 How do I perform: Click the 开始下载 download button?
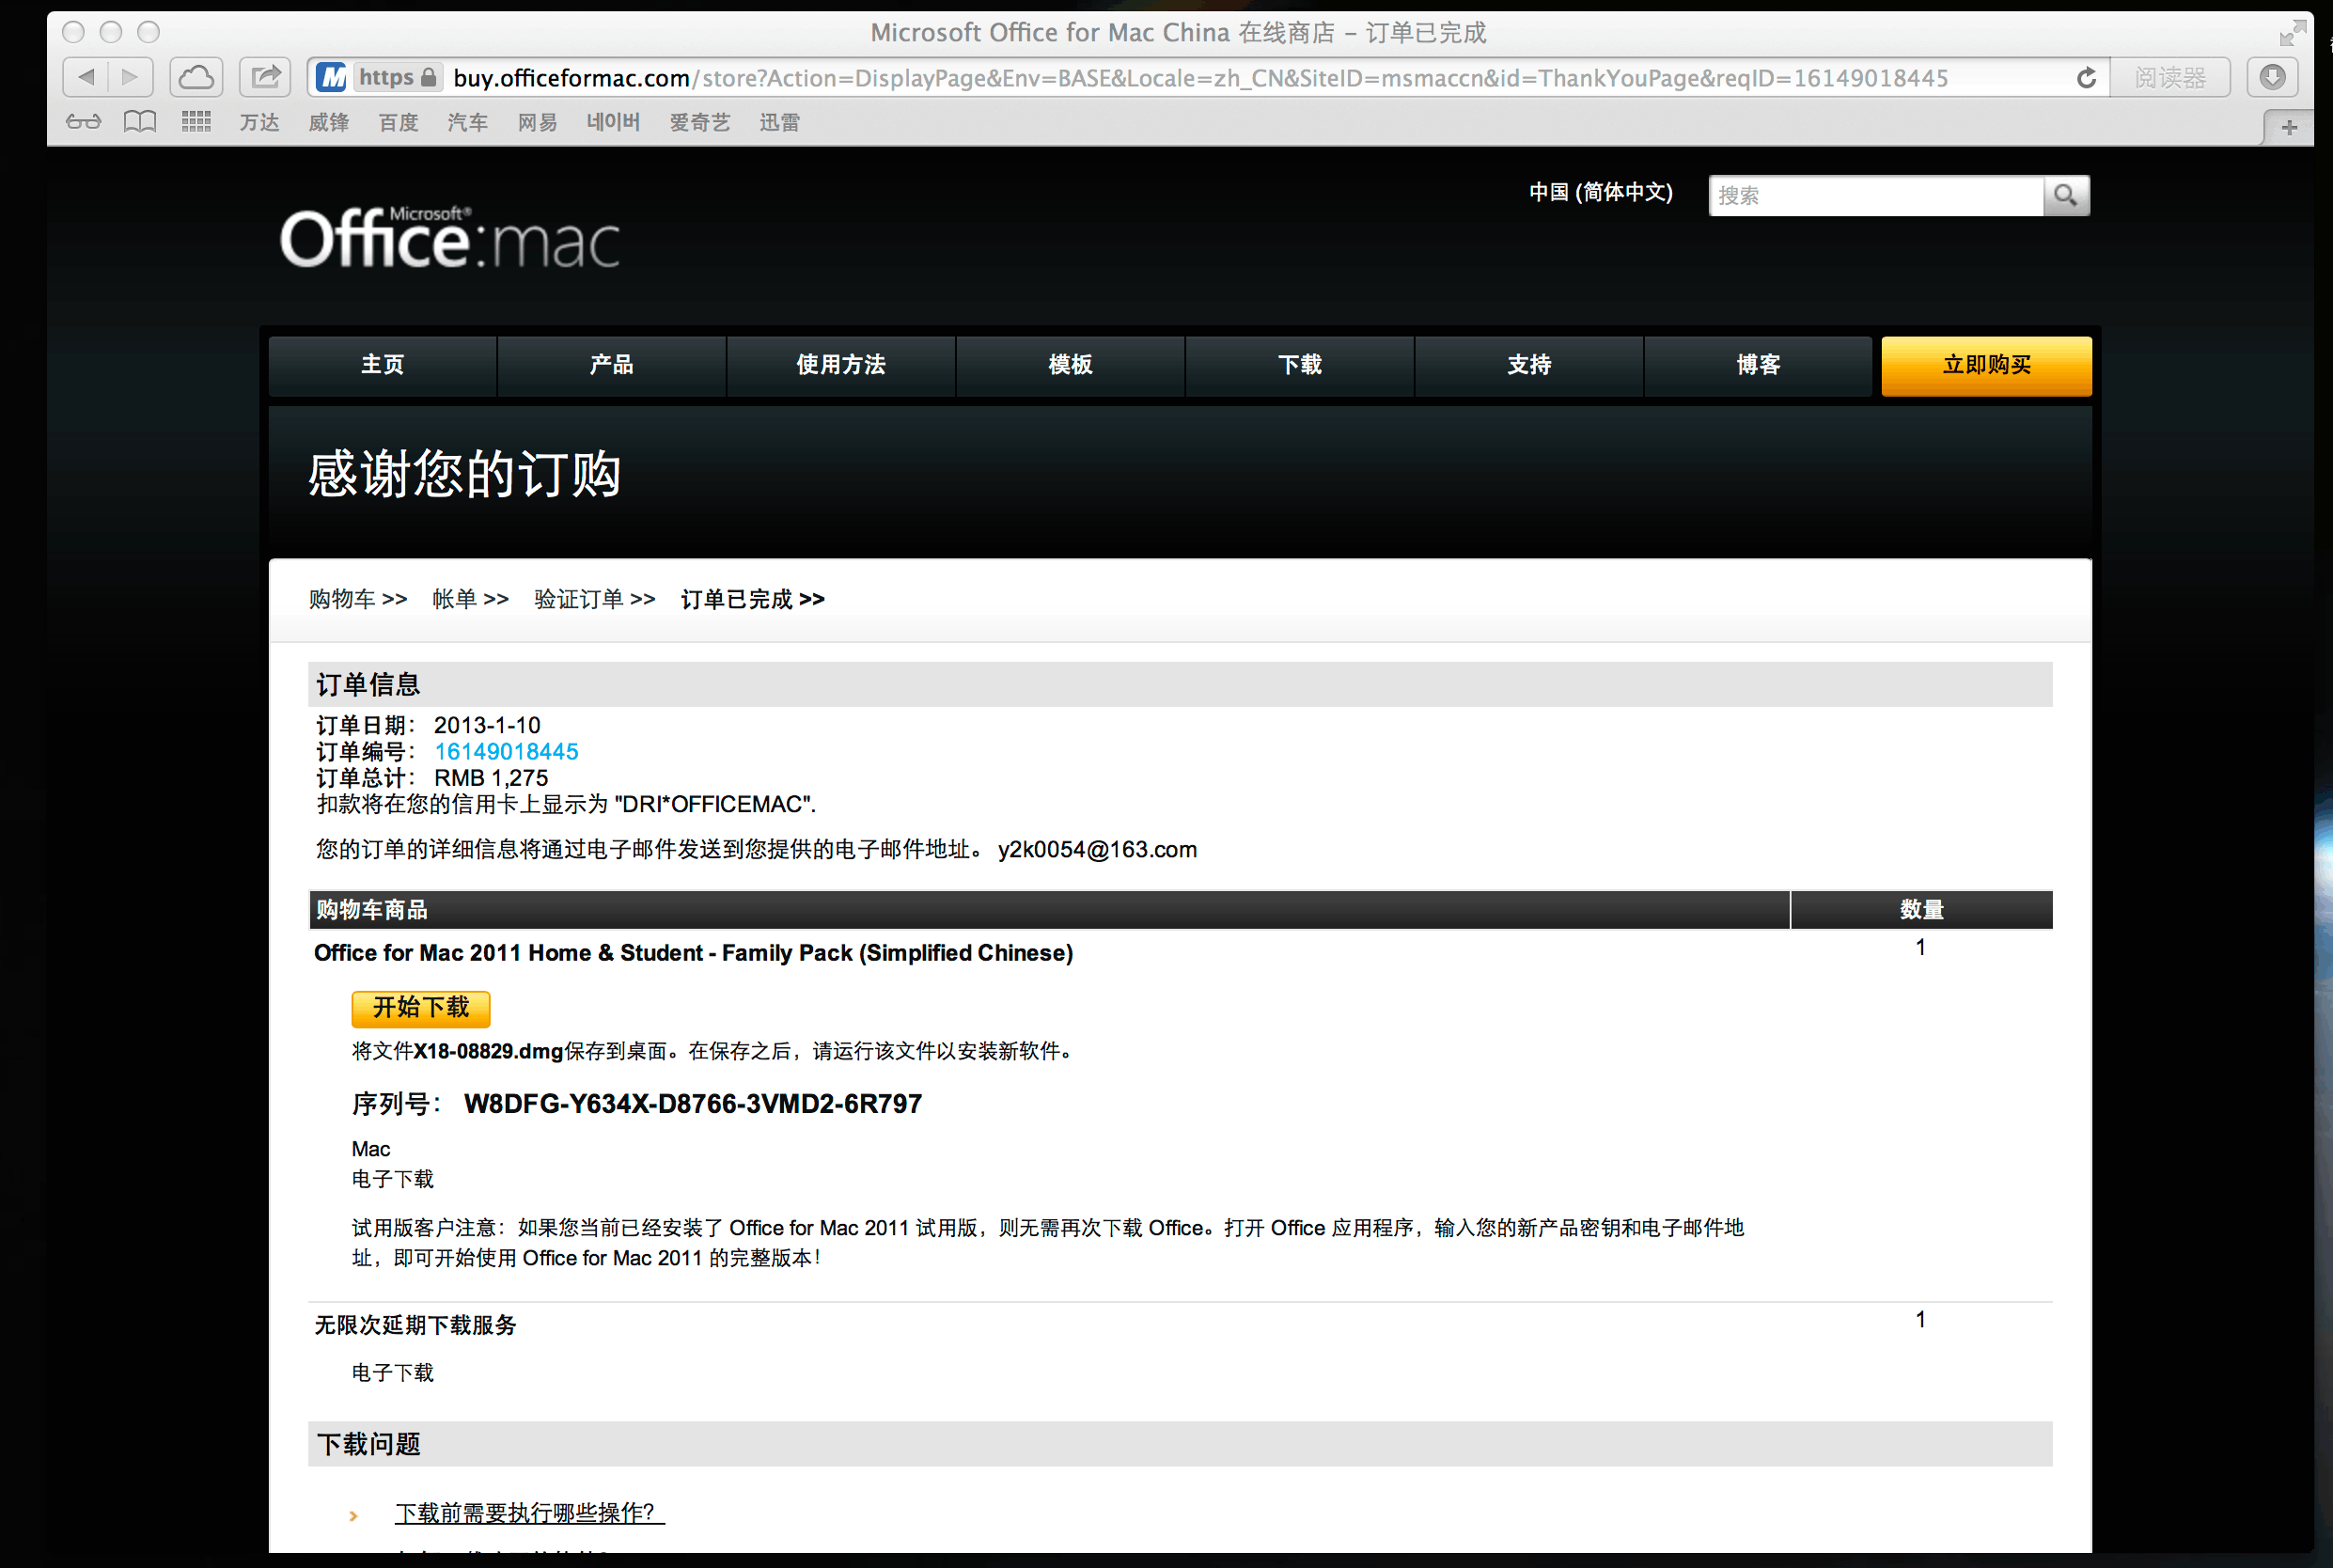click(421, 1008)
